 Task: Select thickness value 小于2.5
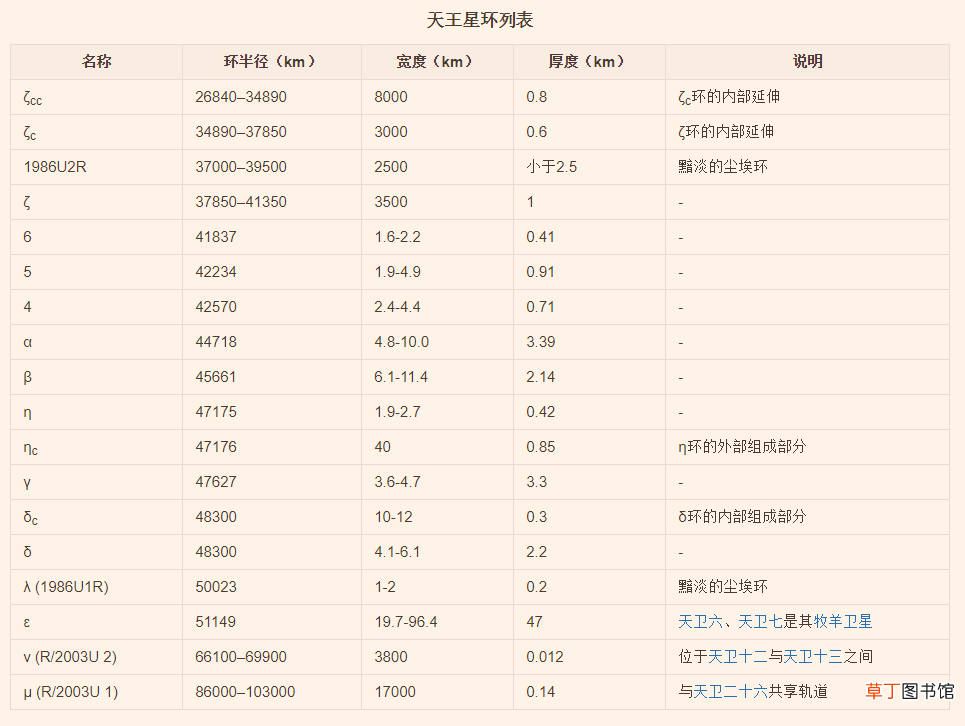pyautogui.click(x=551, y=167)
